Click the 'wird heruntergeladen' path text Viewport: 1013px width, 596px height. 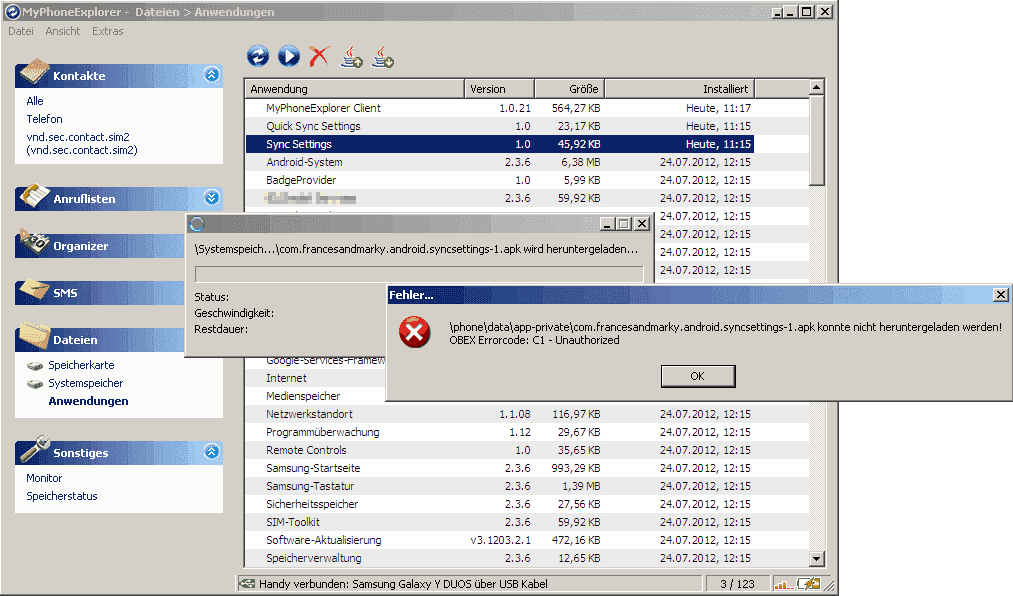[x=417, y=249]
